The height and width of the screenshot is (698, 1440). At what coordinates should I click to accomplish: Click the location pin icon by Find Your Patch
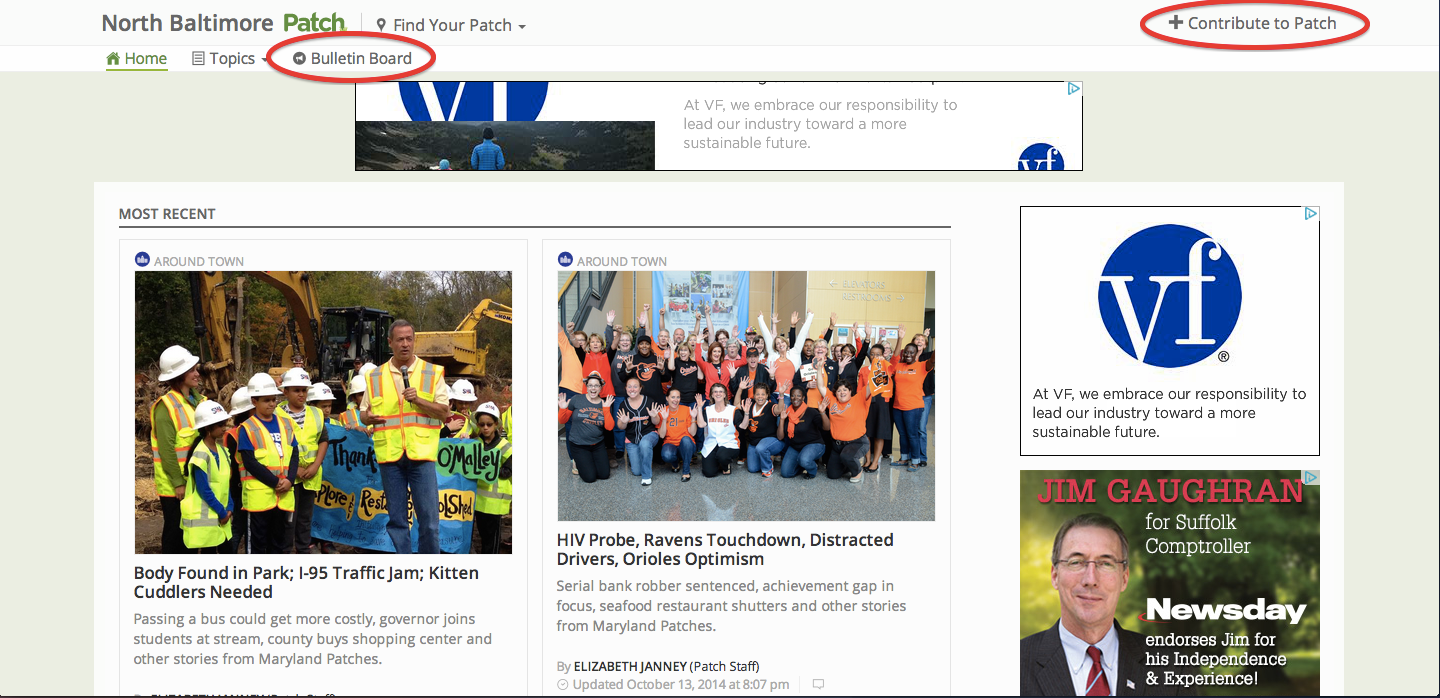[381, 25]
